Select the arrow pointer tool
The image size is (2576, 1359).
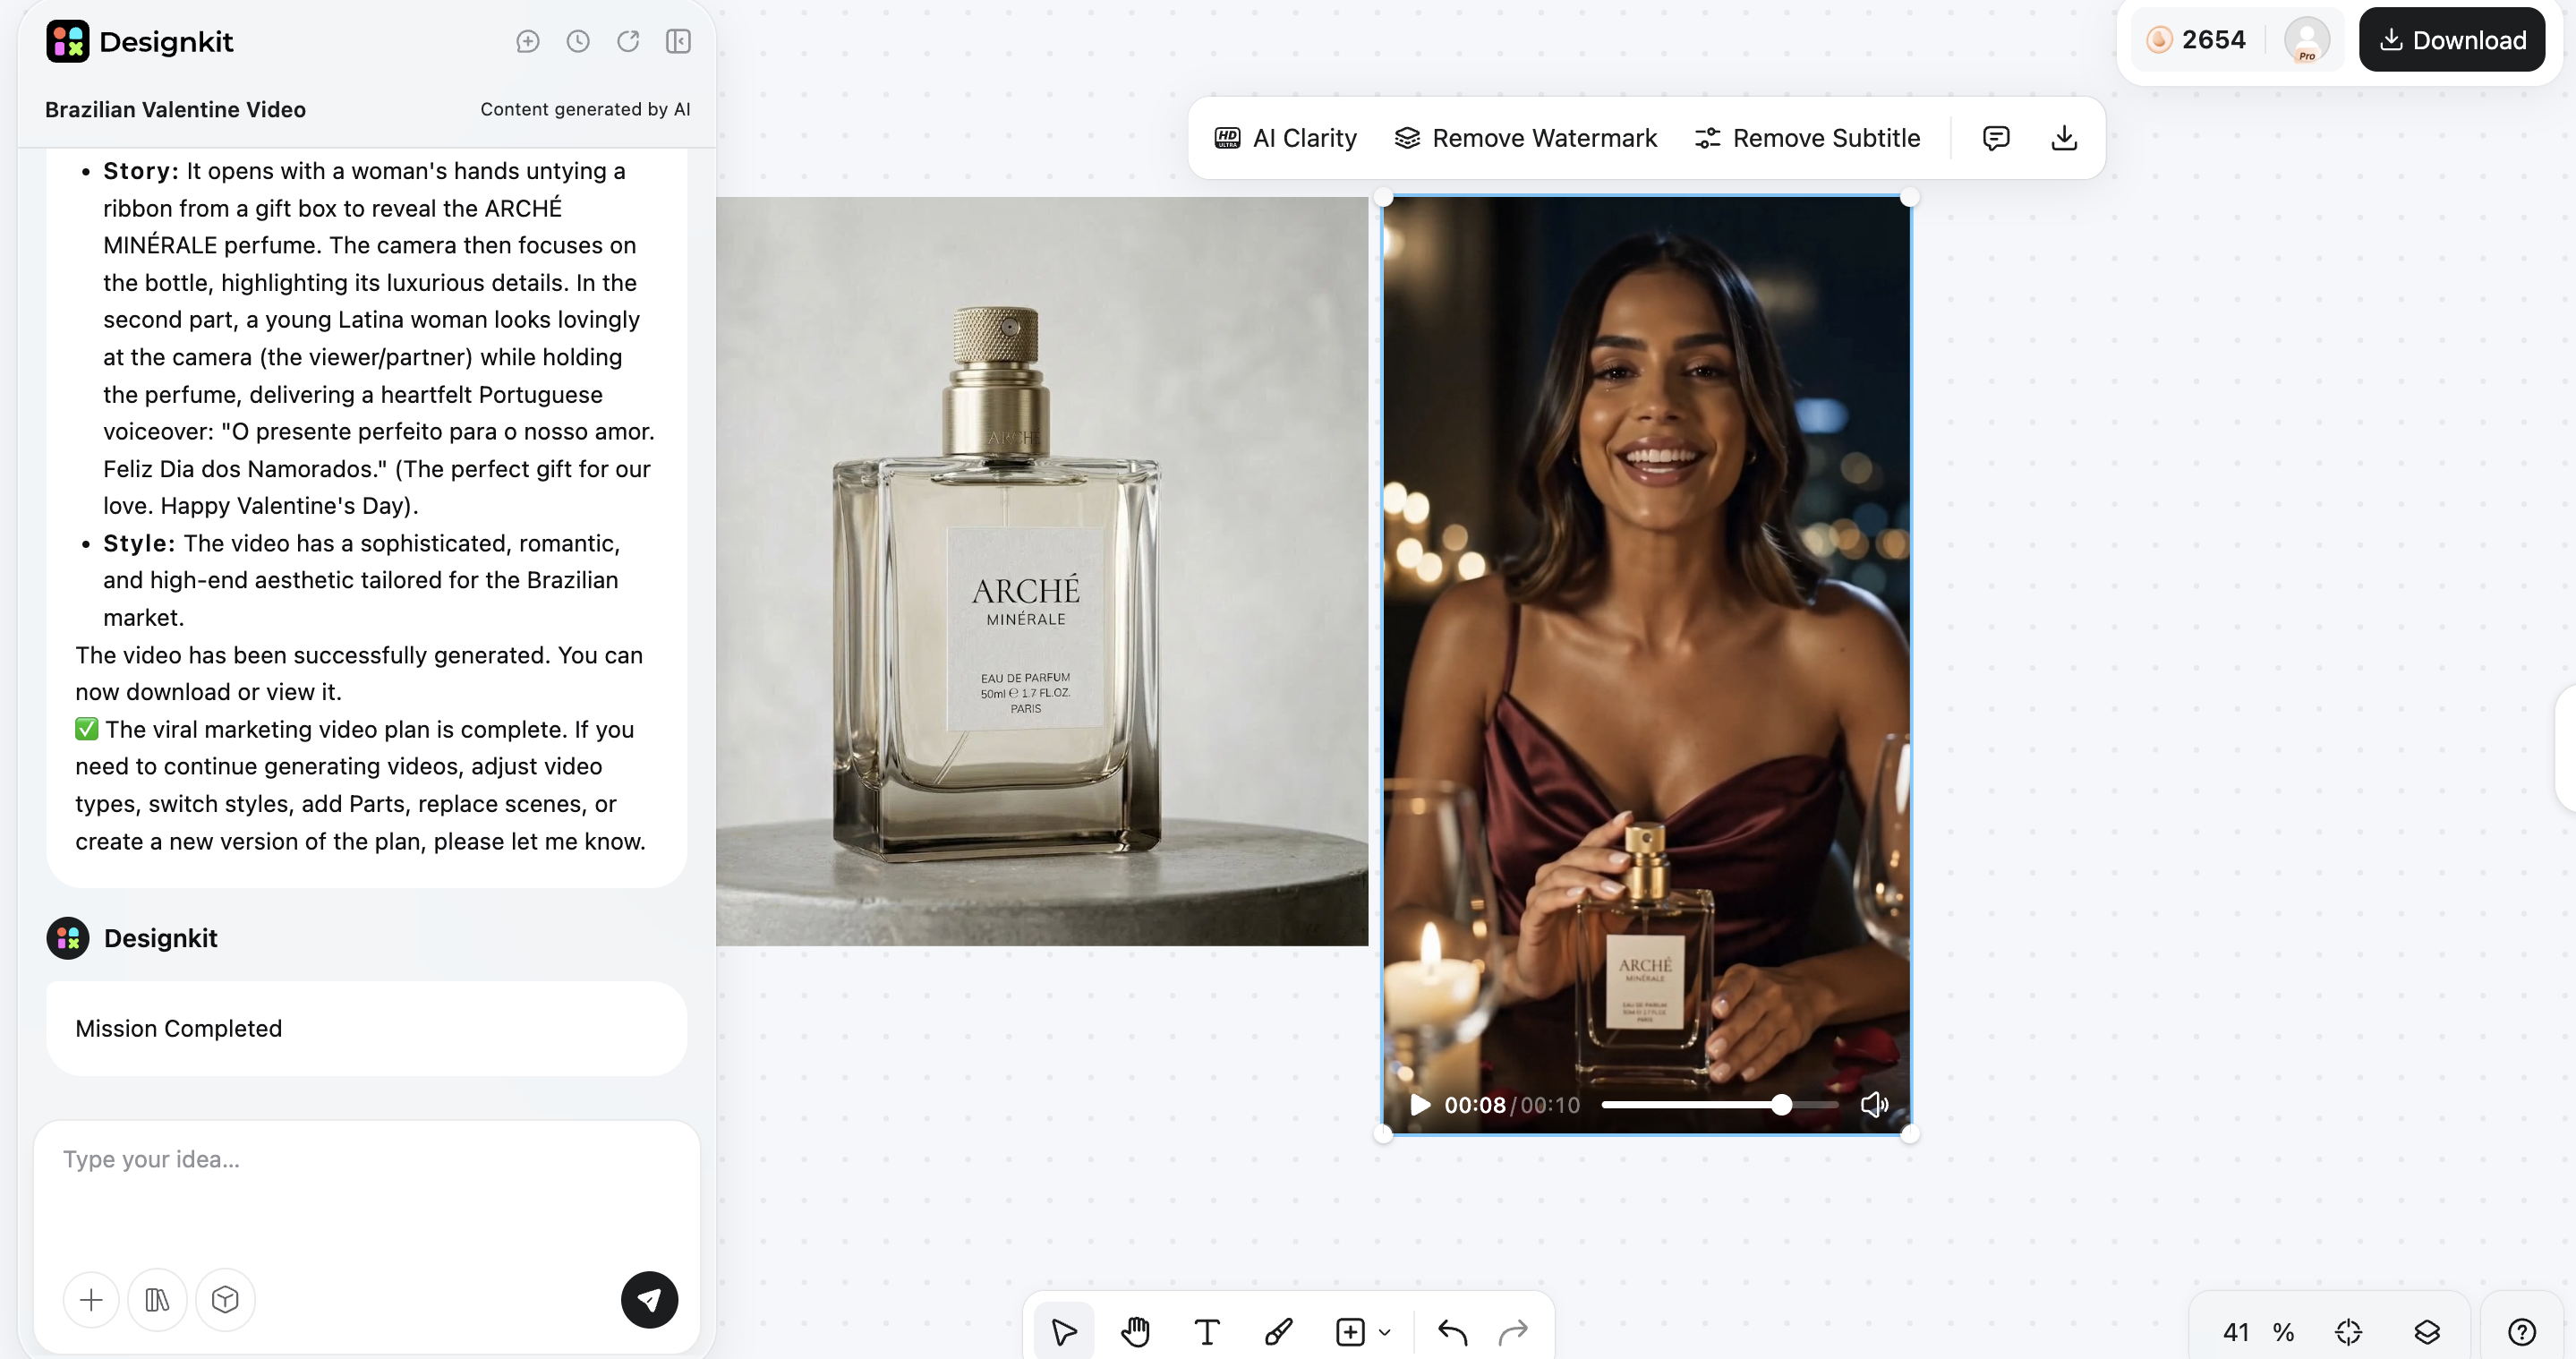[1064, 1332]
